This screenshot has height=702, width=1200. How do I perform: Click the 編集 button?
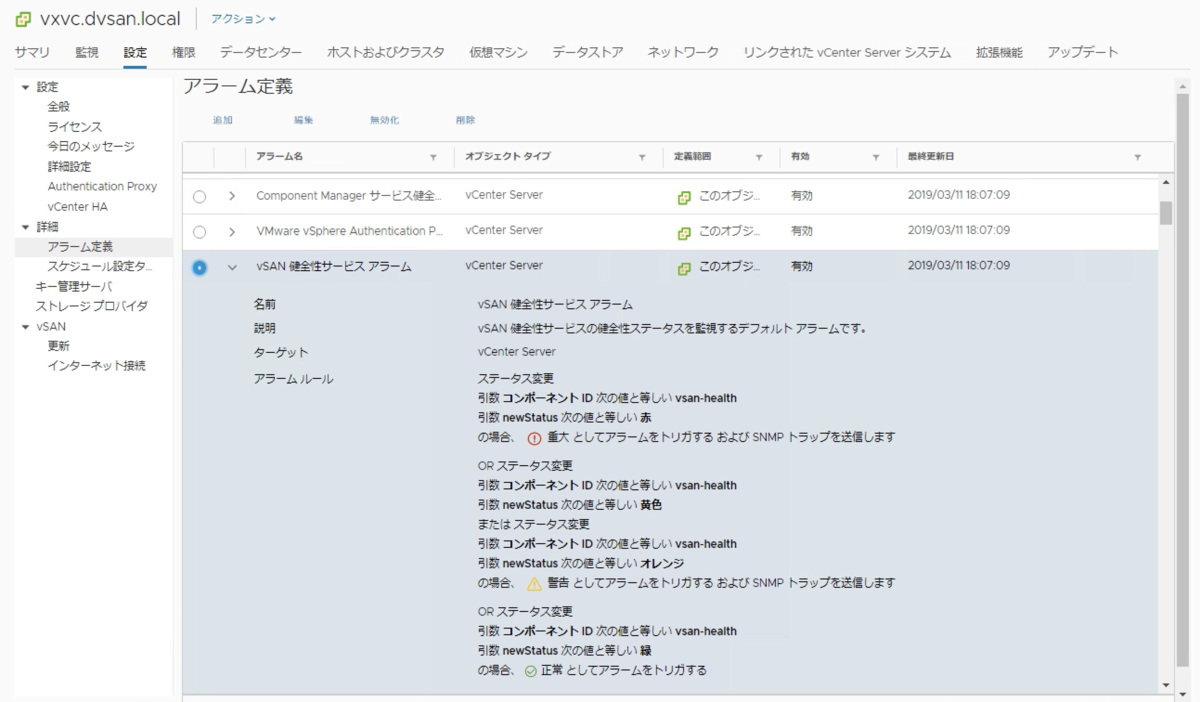point(303,120)
